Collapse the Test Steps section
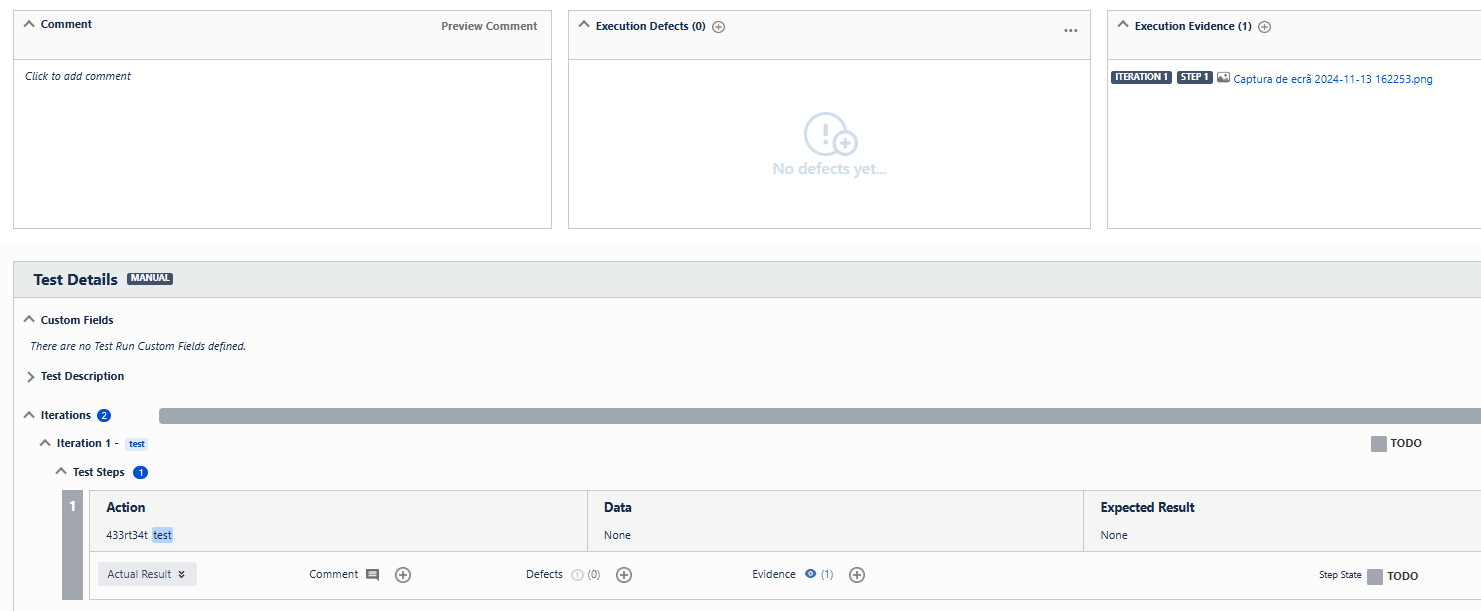The image size is (1481, 611). click(61, 472)
